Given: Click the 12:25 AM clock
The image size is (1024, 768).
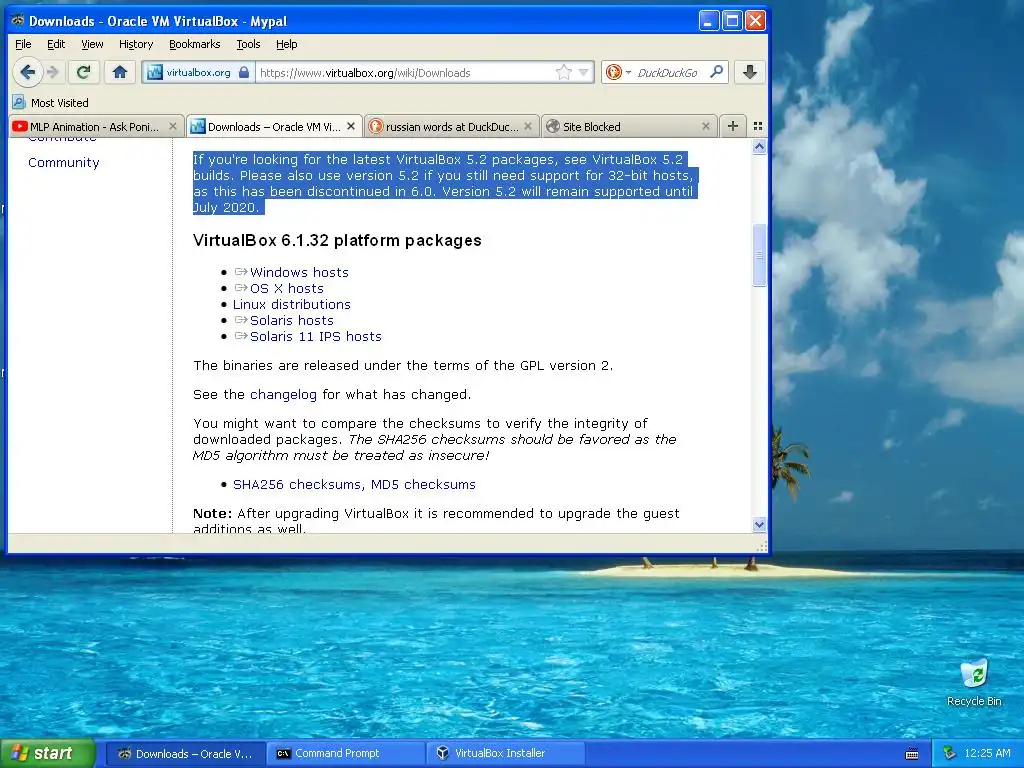Looking at the screenshot, I should [x=987, y=753].
